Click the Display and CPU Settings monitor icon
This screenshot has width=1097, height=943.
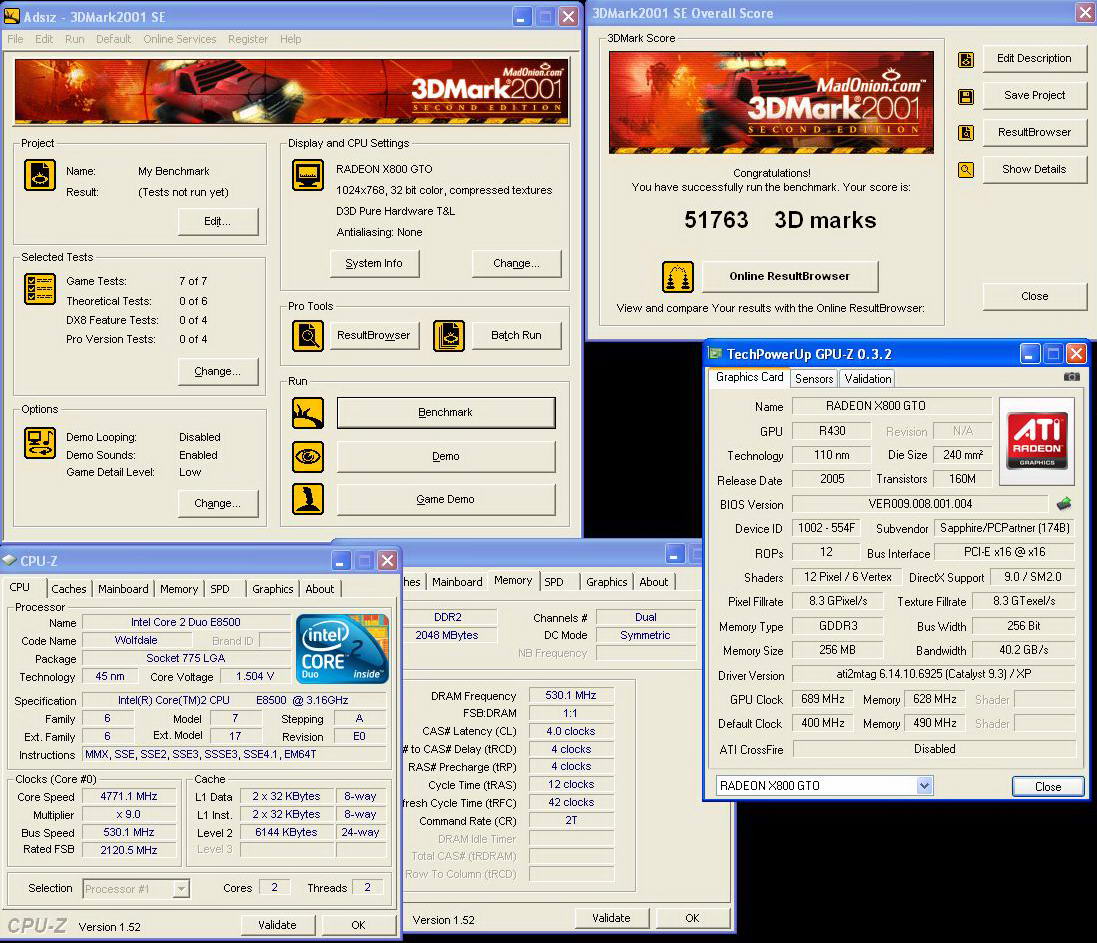(308, 175)
